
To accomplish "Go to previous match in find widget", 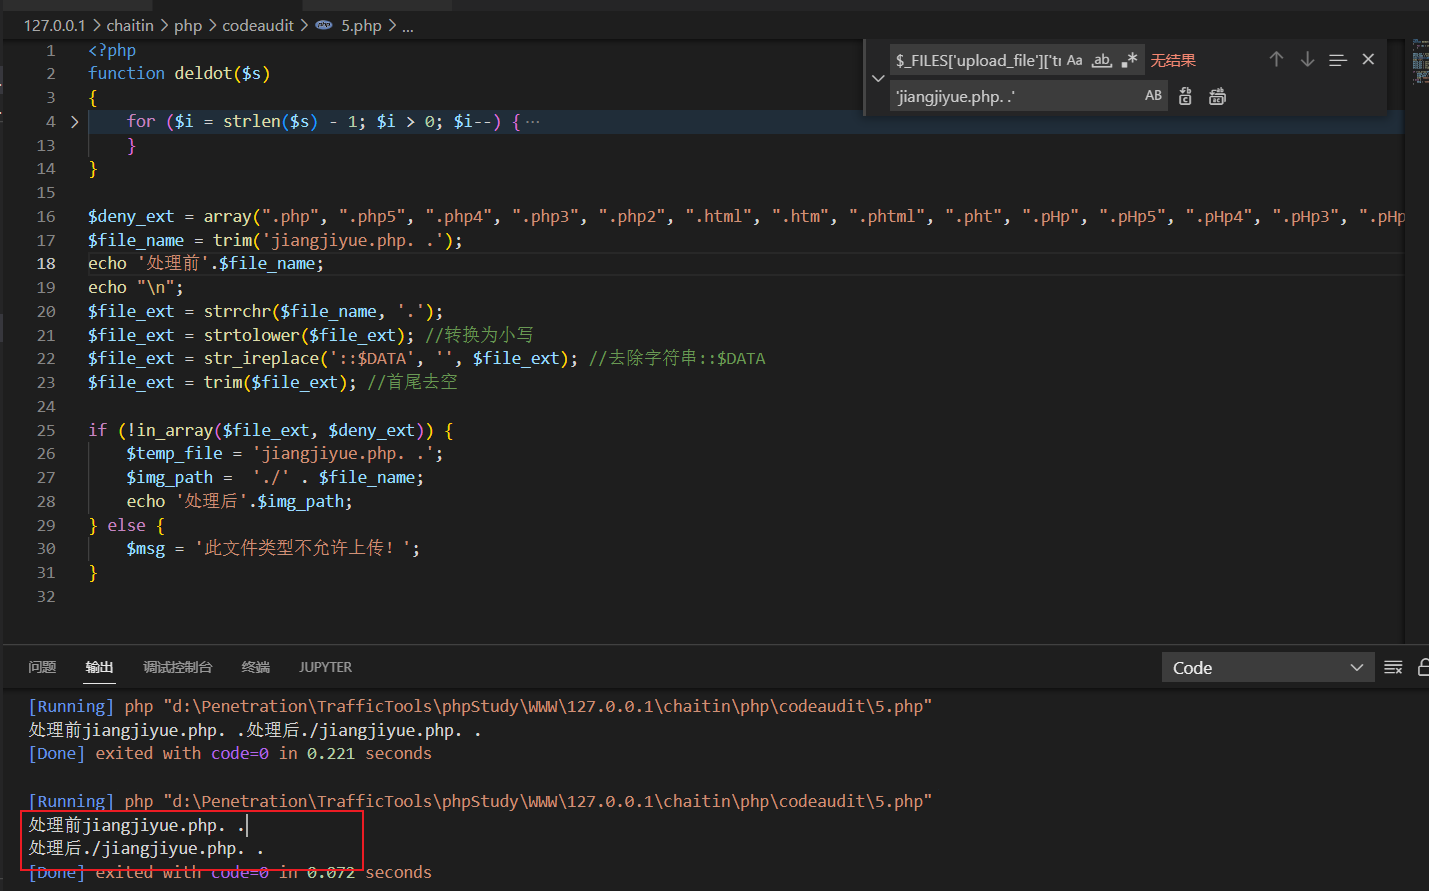I will tap(1276, 60).
